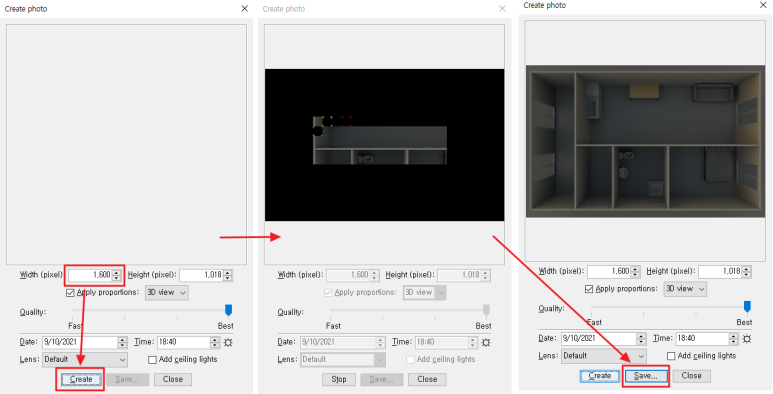Viewport: 773px width, 394px height.
Task: Open 3D view proportions dropdown in right dialog
Action: tap(685, 288)
